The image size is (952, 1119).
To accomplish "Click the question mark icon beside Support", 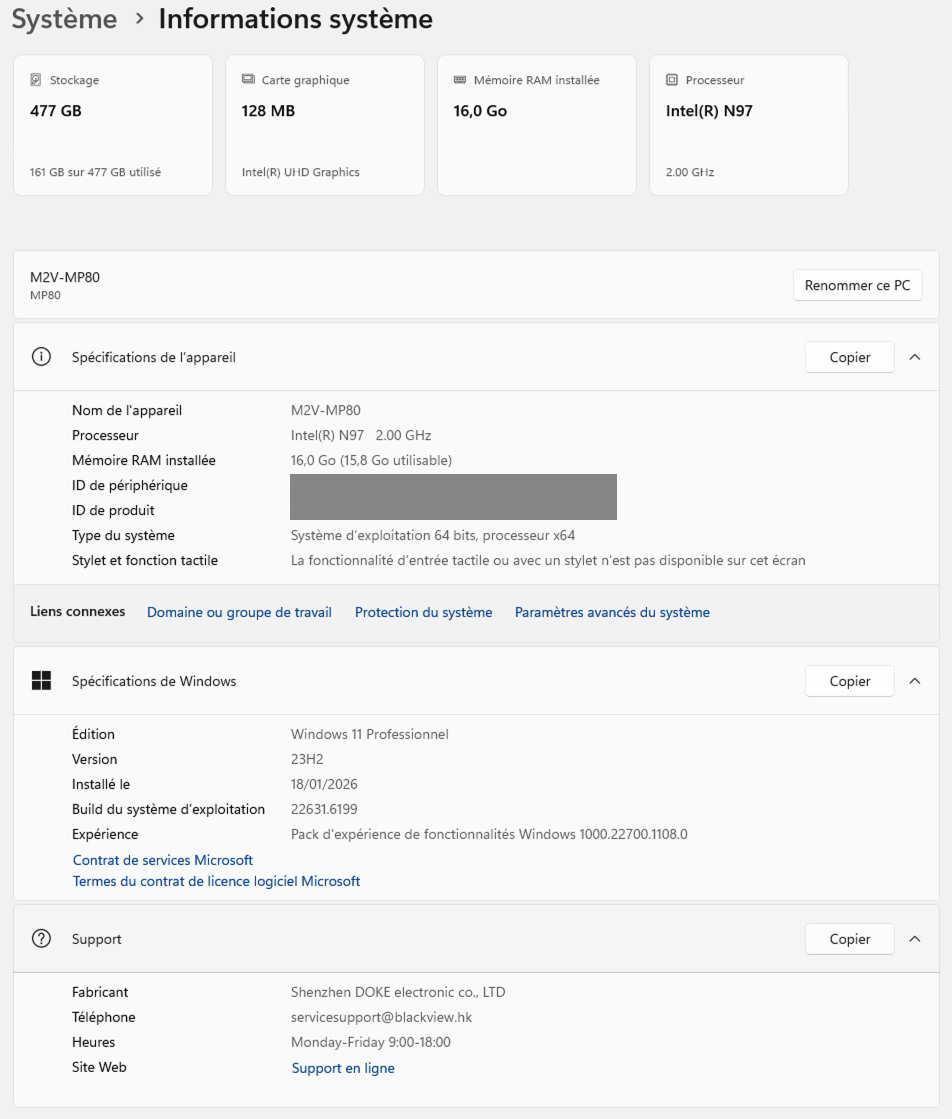I will click(x=41, y=938).
